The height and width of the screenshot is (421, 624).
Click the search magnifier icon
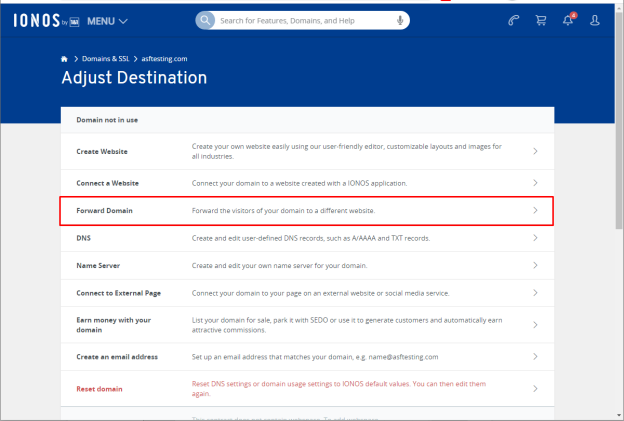205,20
